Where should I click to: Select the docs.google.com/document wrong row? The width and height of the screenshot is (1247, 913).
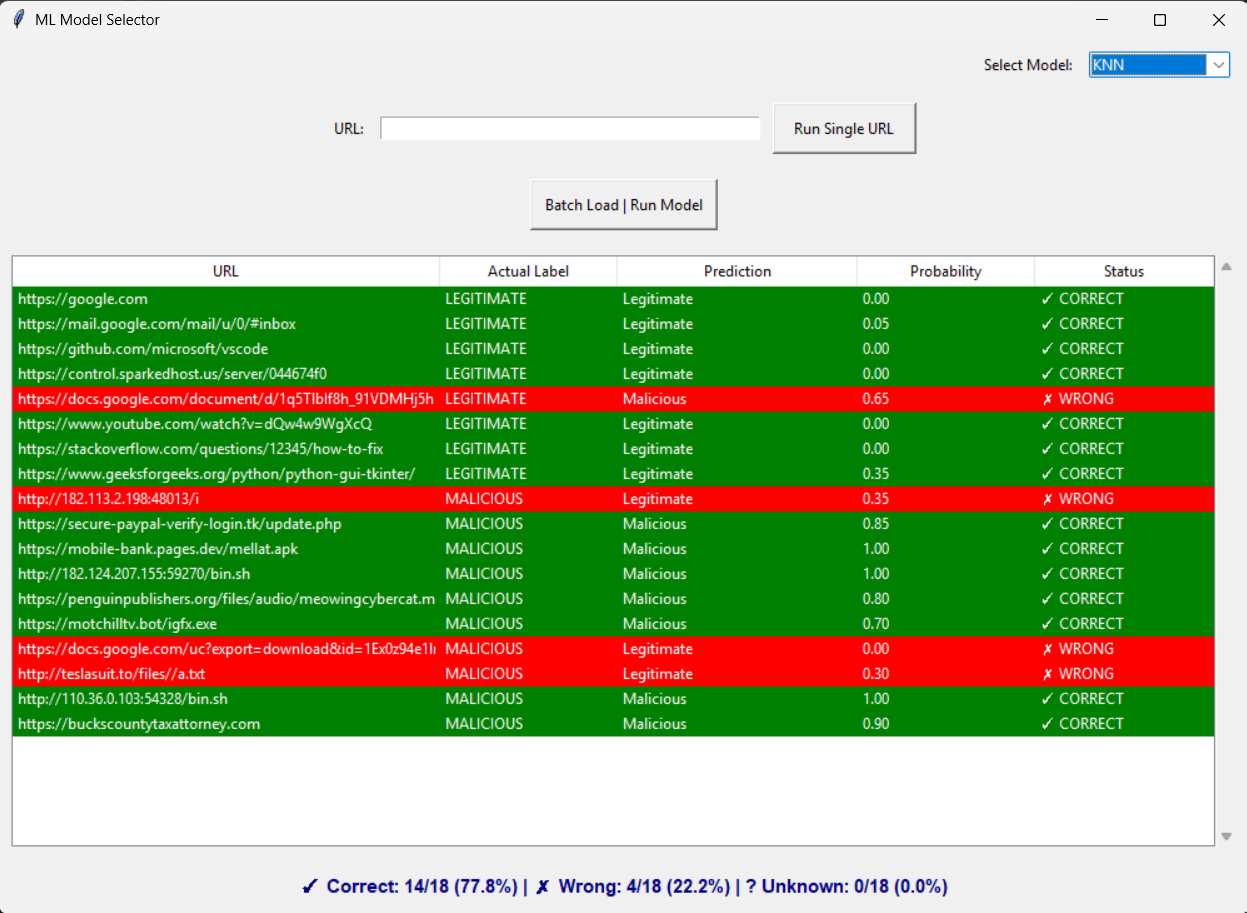225,399
